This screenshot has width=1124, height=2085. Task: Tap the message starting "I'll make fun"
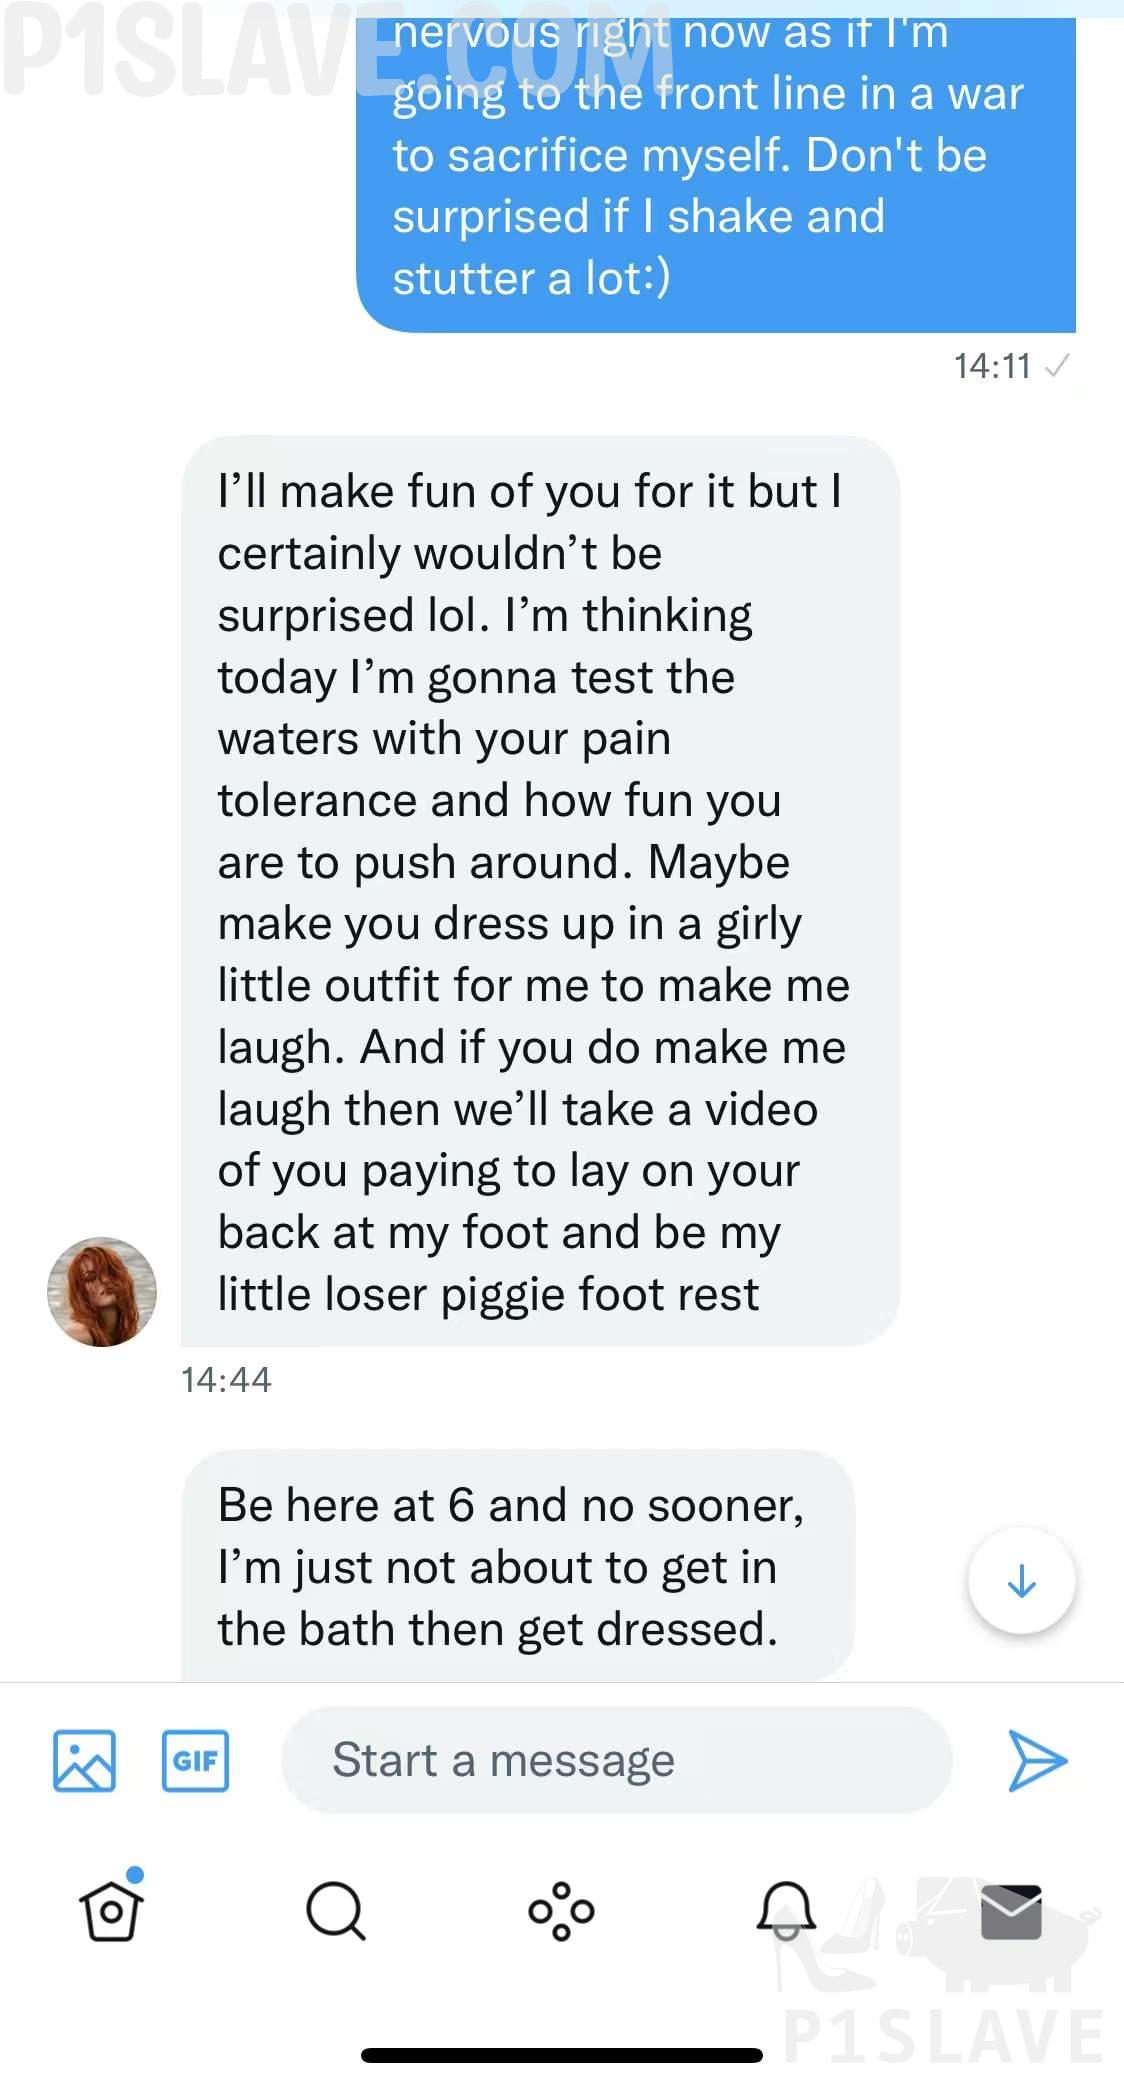coord(540,890)
